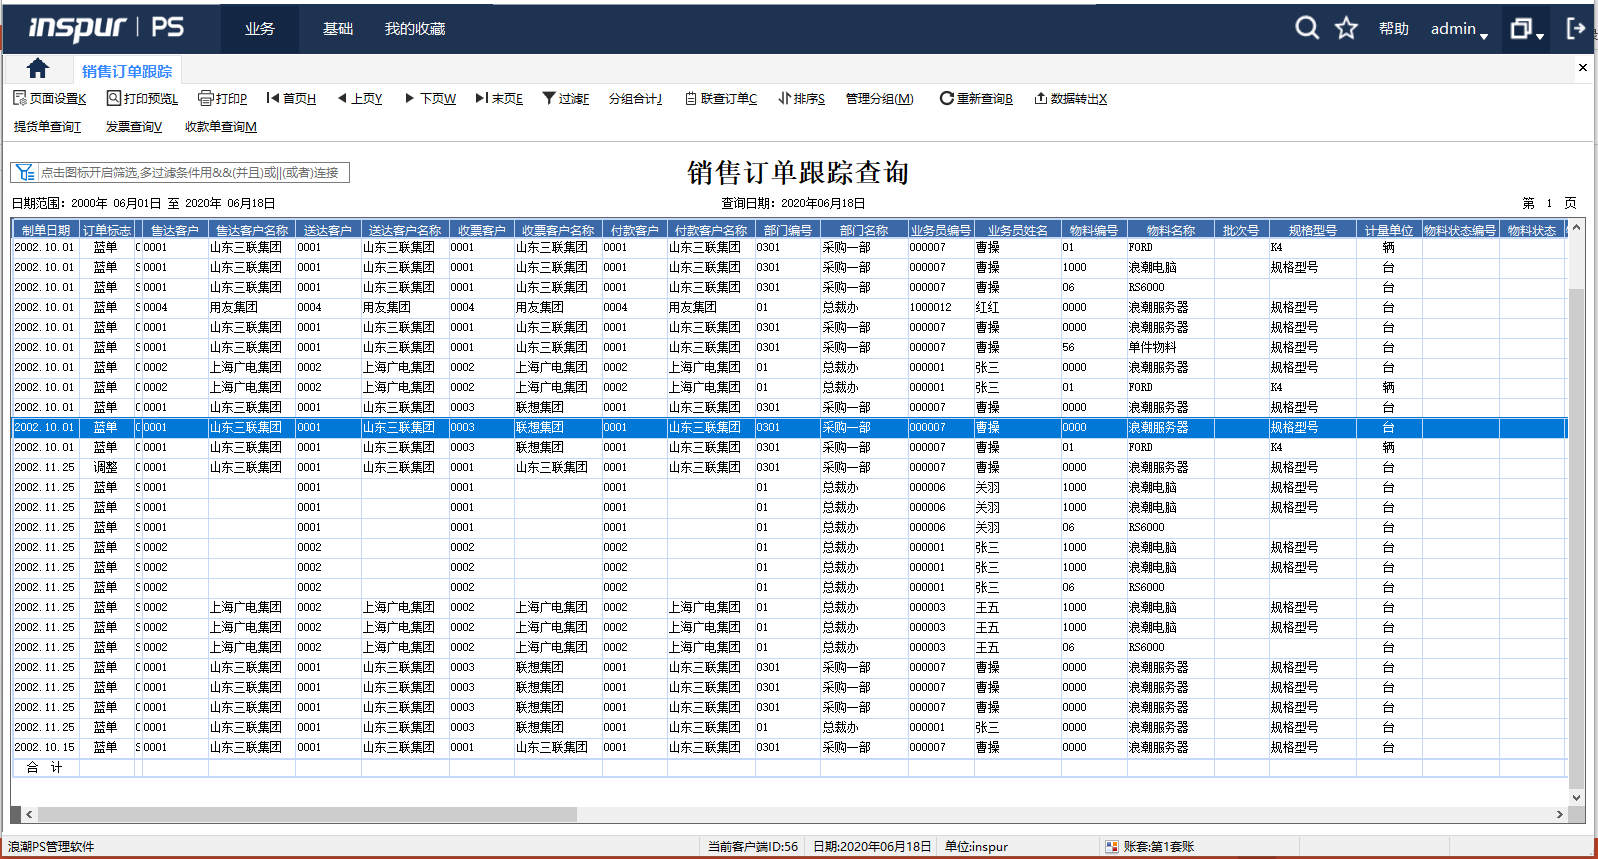The width and height of the screenshot is (1598, 859).
Task: Open the 过滤 filter tool
Action: point(566,98)
